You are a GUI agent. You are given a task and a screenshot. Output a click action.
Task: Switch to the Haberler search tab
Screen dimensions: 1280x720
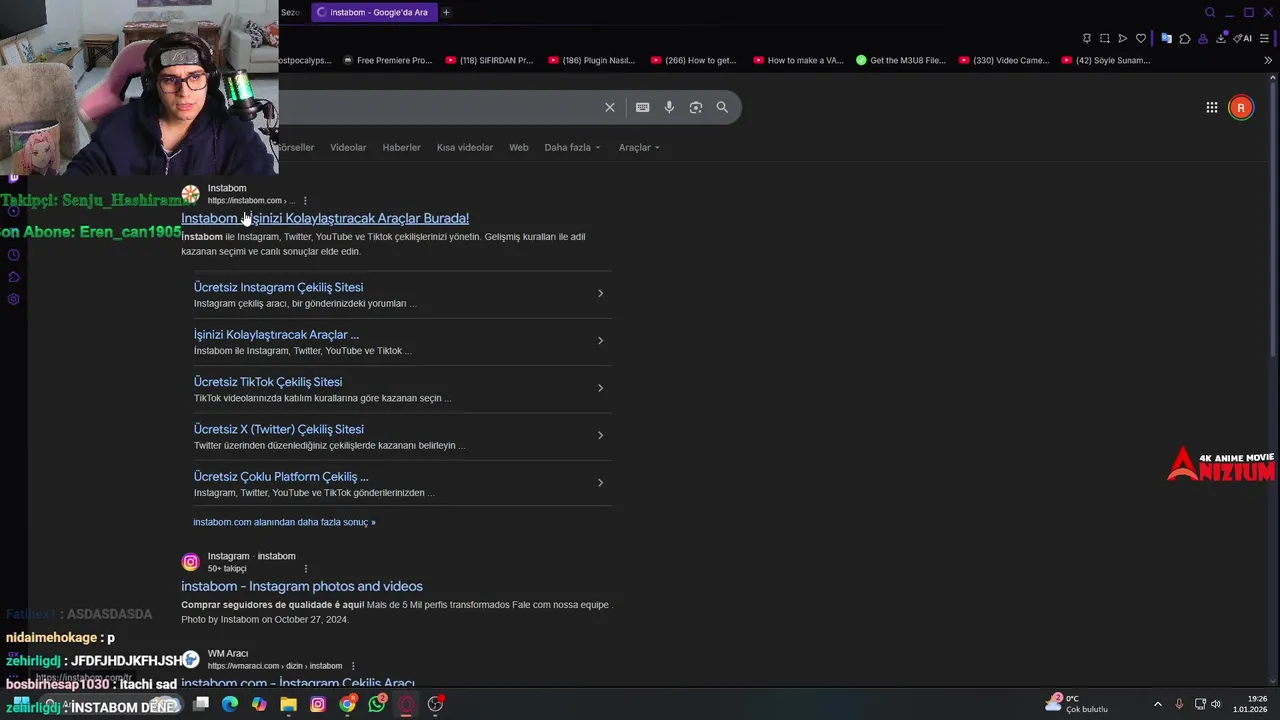pyautogui.click(x=401, y=147)
